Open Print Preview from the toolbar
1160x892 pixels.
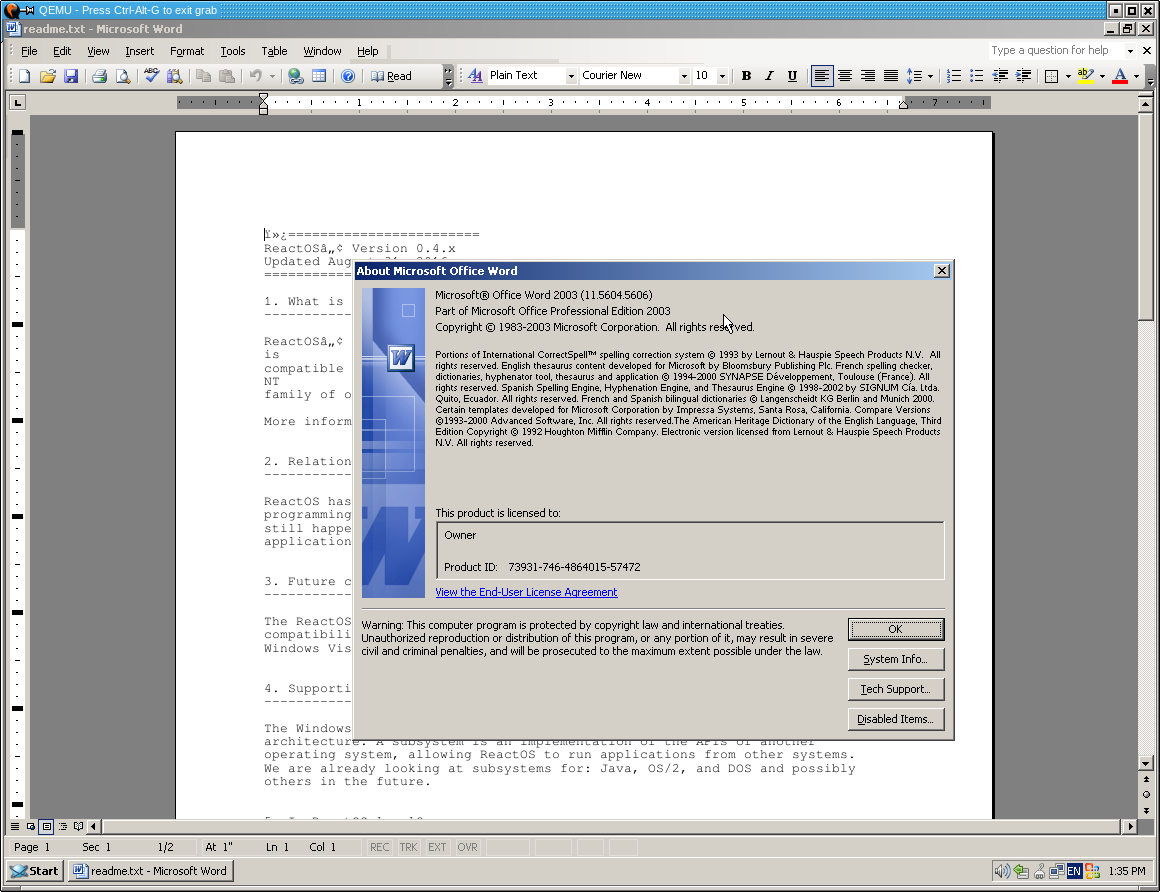123,76
